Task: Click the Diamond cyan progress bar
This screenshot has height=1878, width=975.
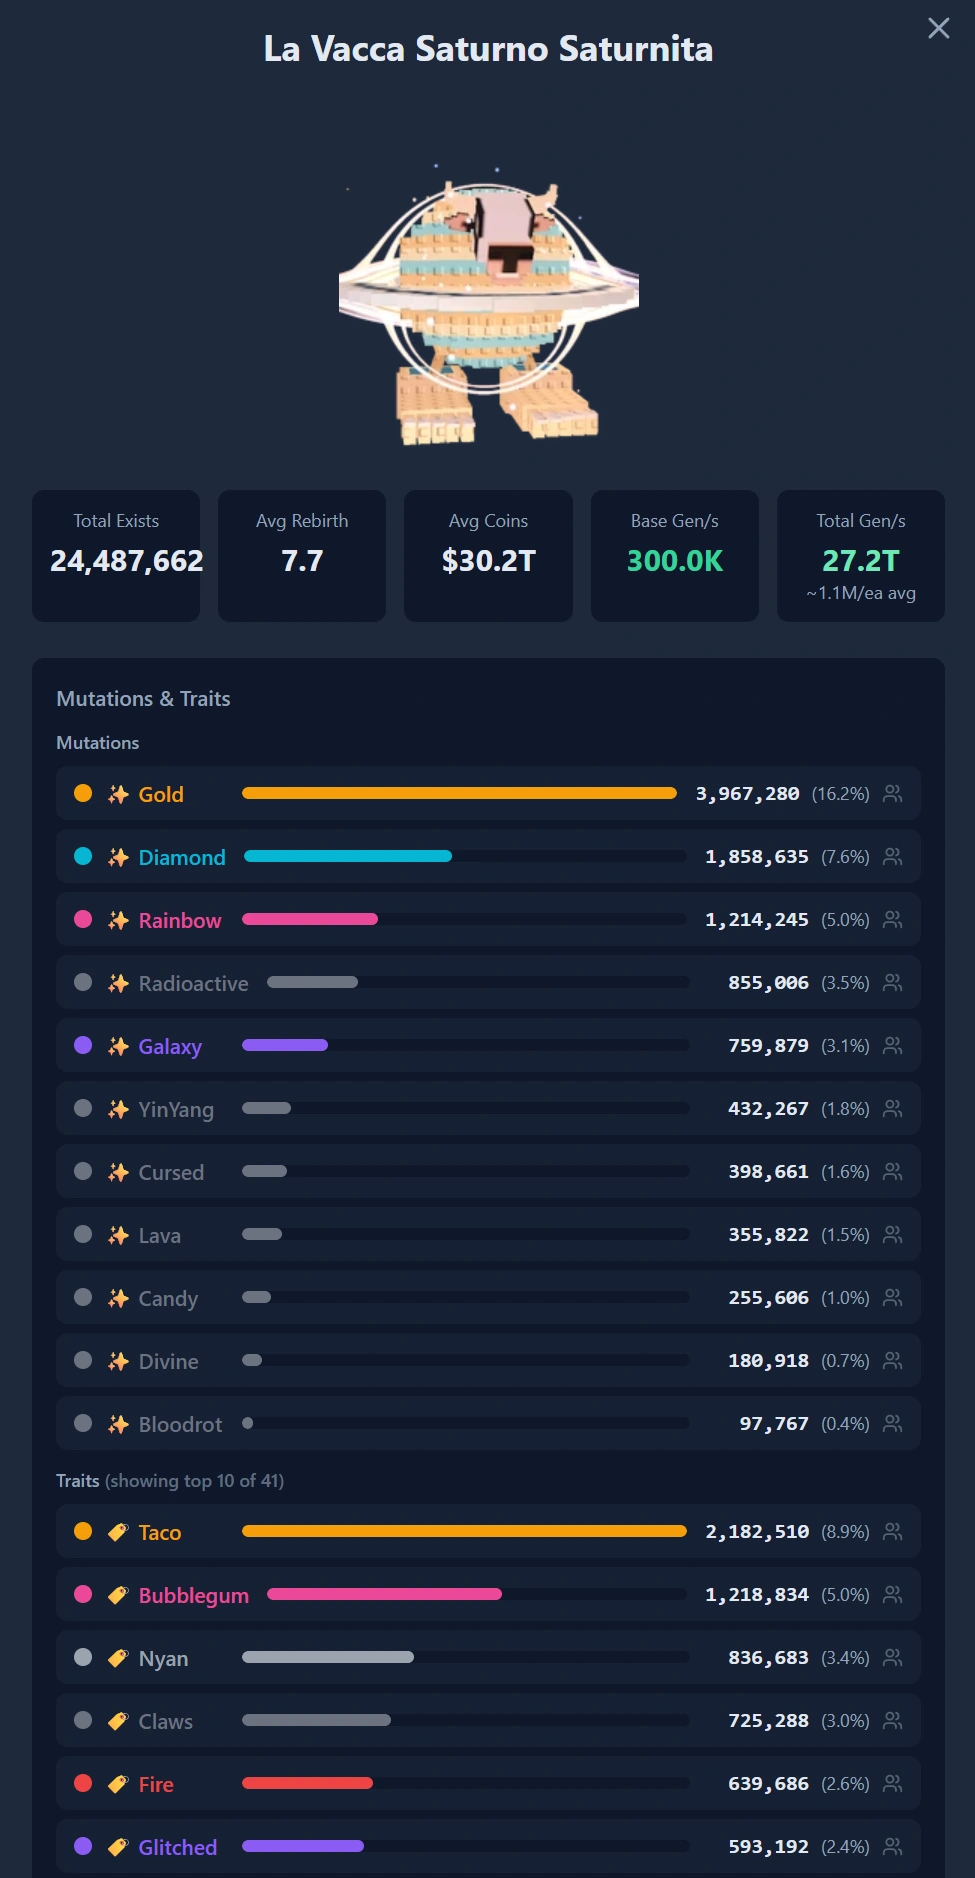Action: [348, 856]
